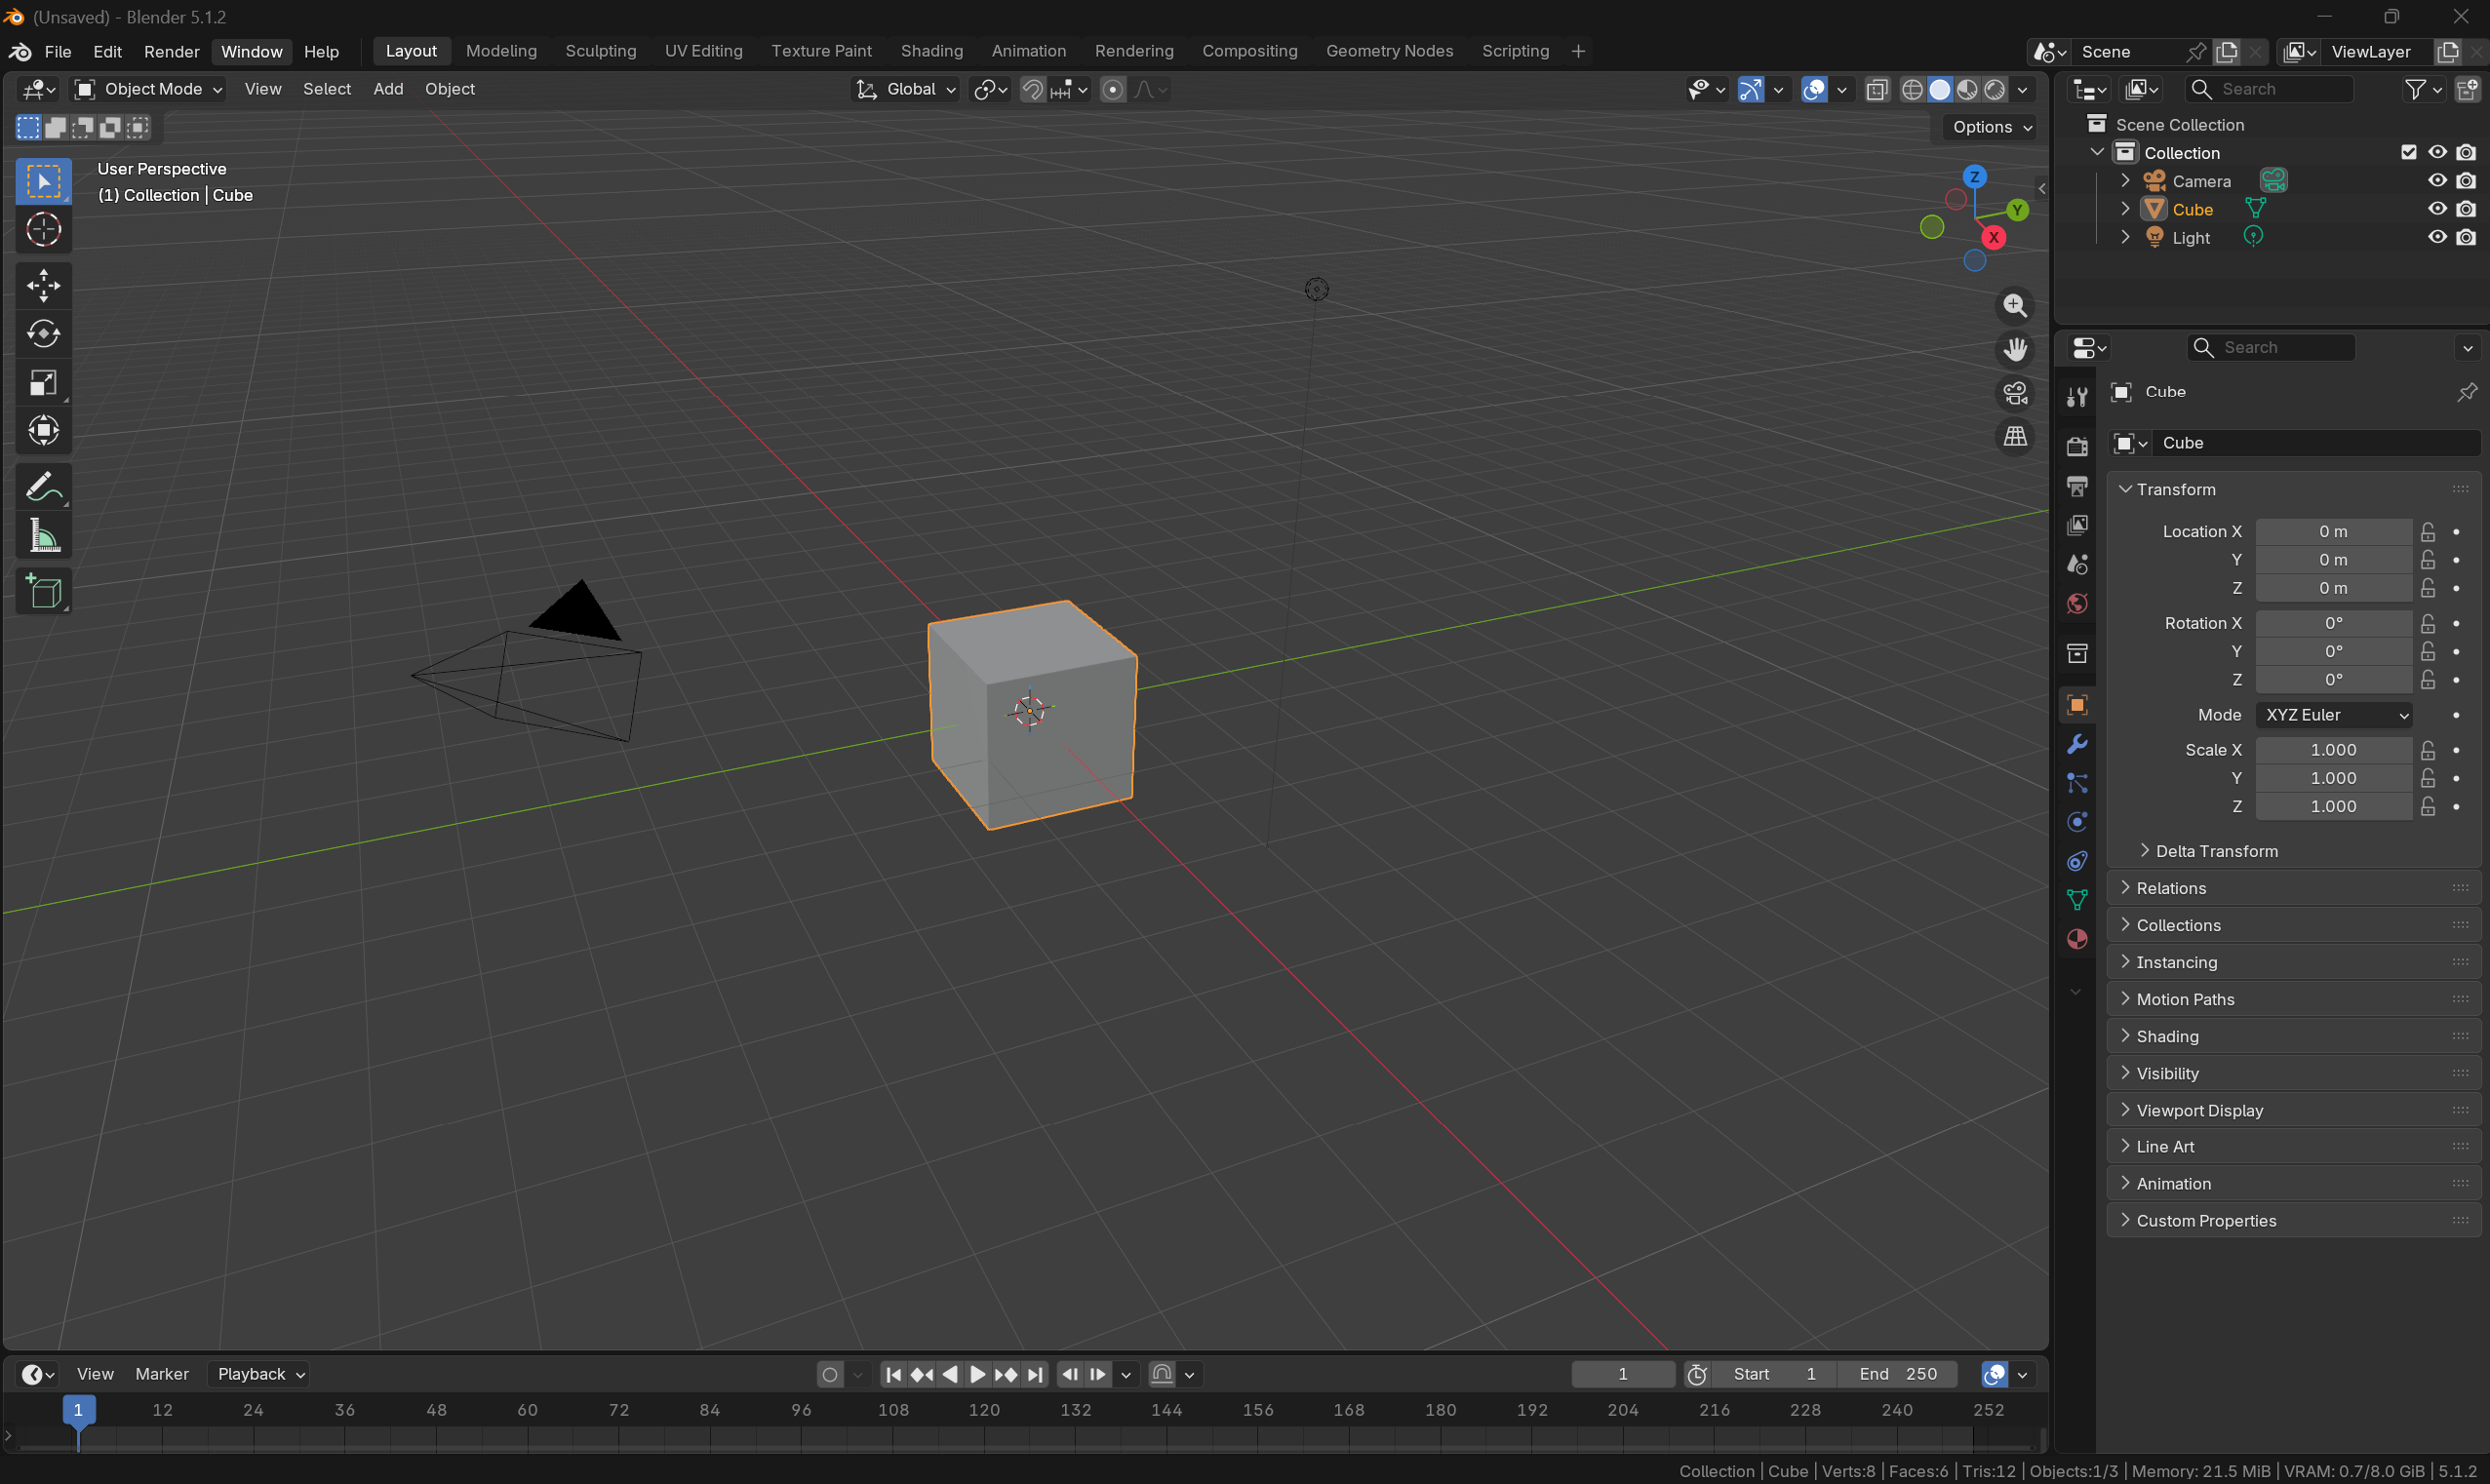Select the Rotate tool
This screenshot has width=2490, height=1484.
pyautogui.click(x=43, y=334)
